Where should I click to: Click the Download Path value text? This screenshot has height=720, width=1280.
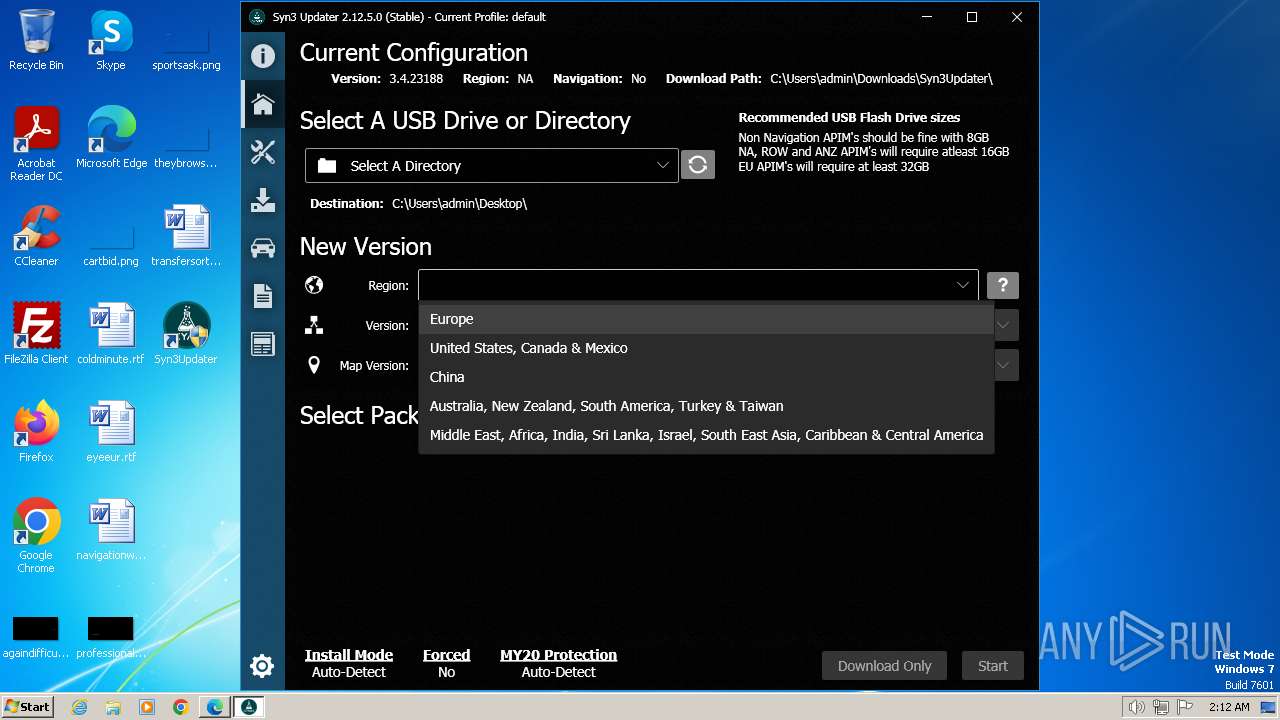click(x=881, y=78)
